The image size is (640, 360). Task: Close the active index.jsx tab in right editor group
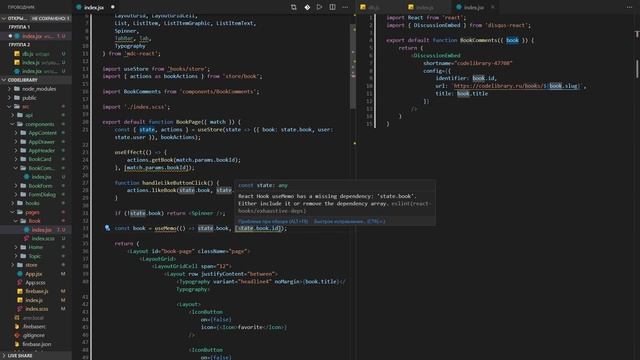[x=493, y=7]
